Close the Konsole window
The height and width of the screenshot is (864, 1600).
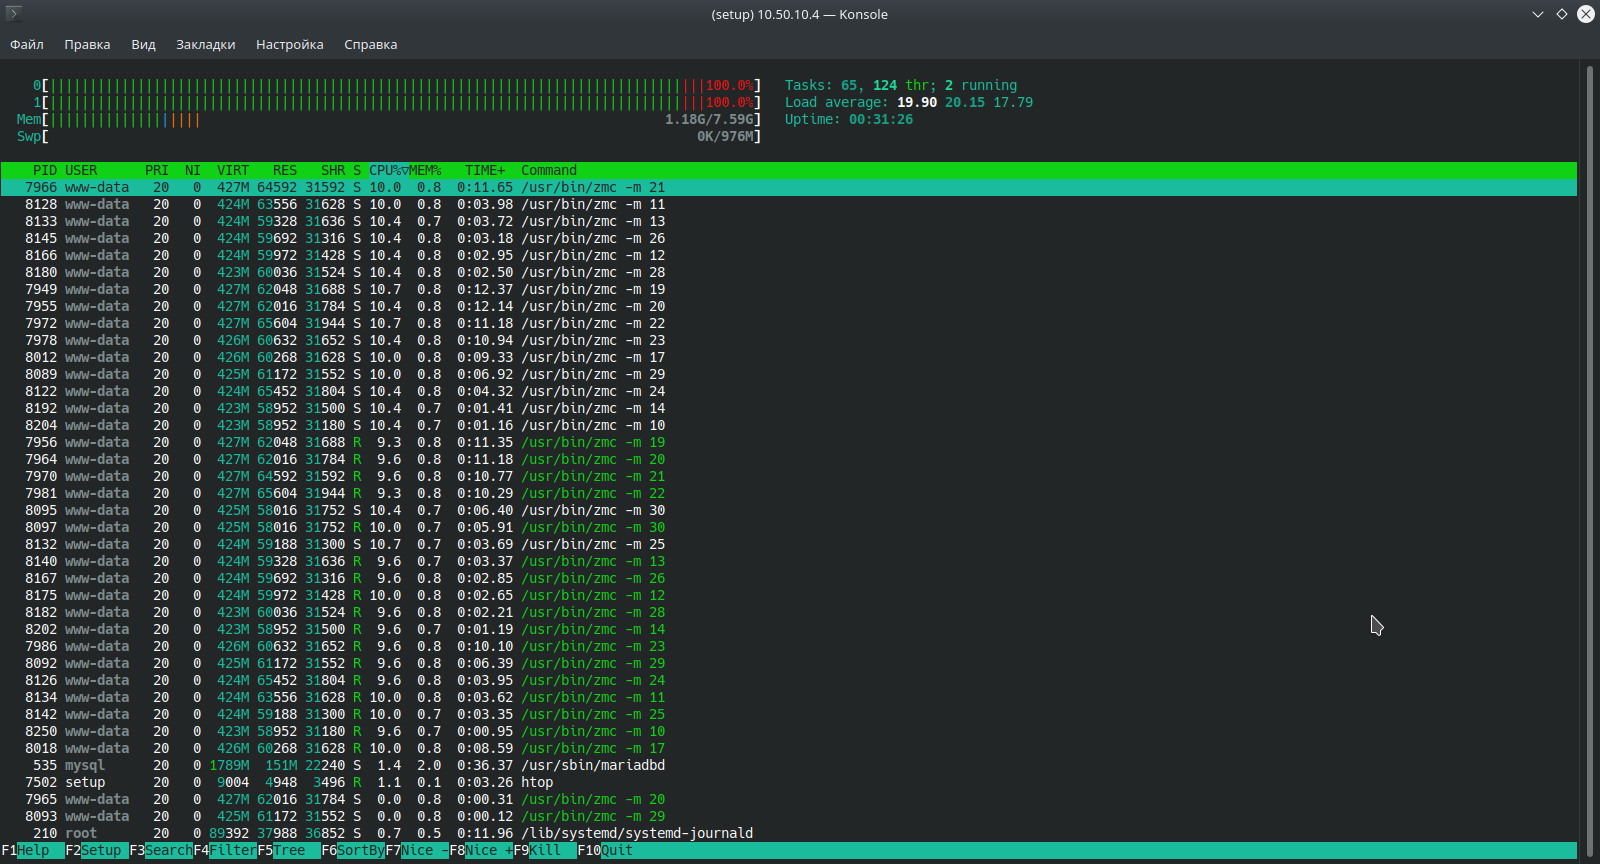click(1586, 14)
